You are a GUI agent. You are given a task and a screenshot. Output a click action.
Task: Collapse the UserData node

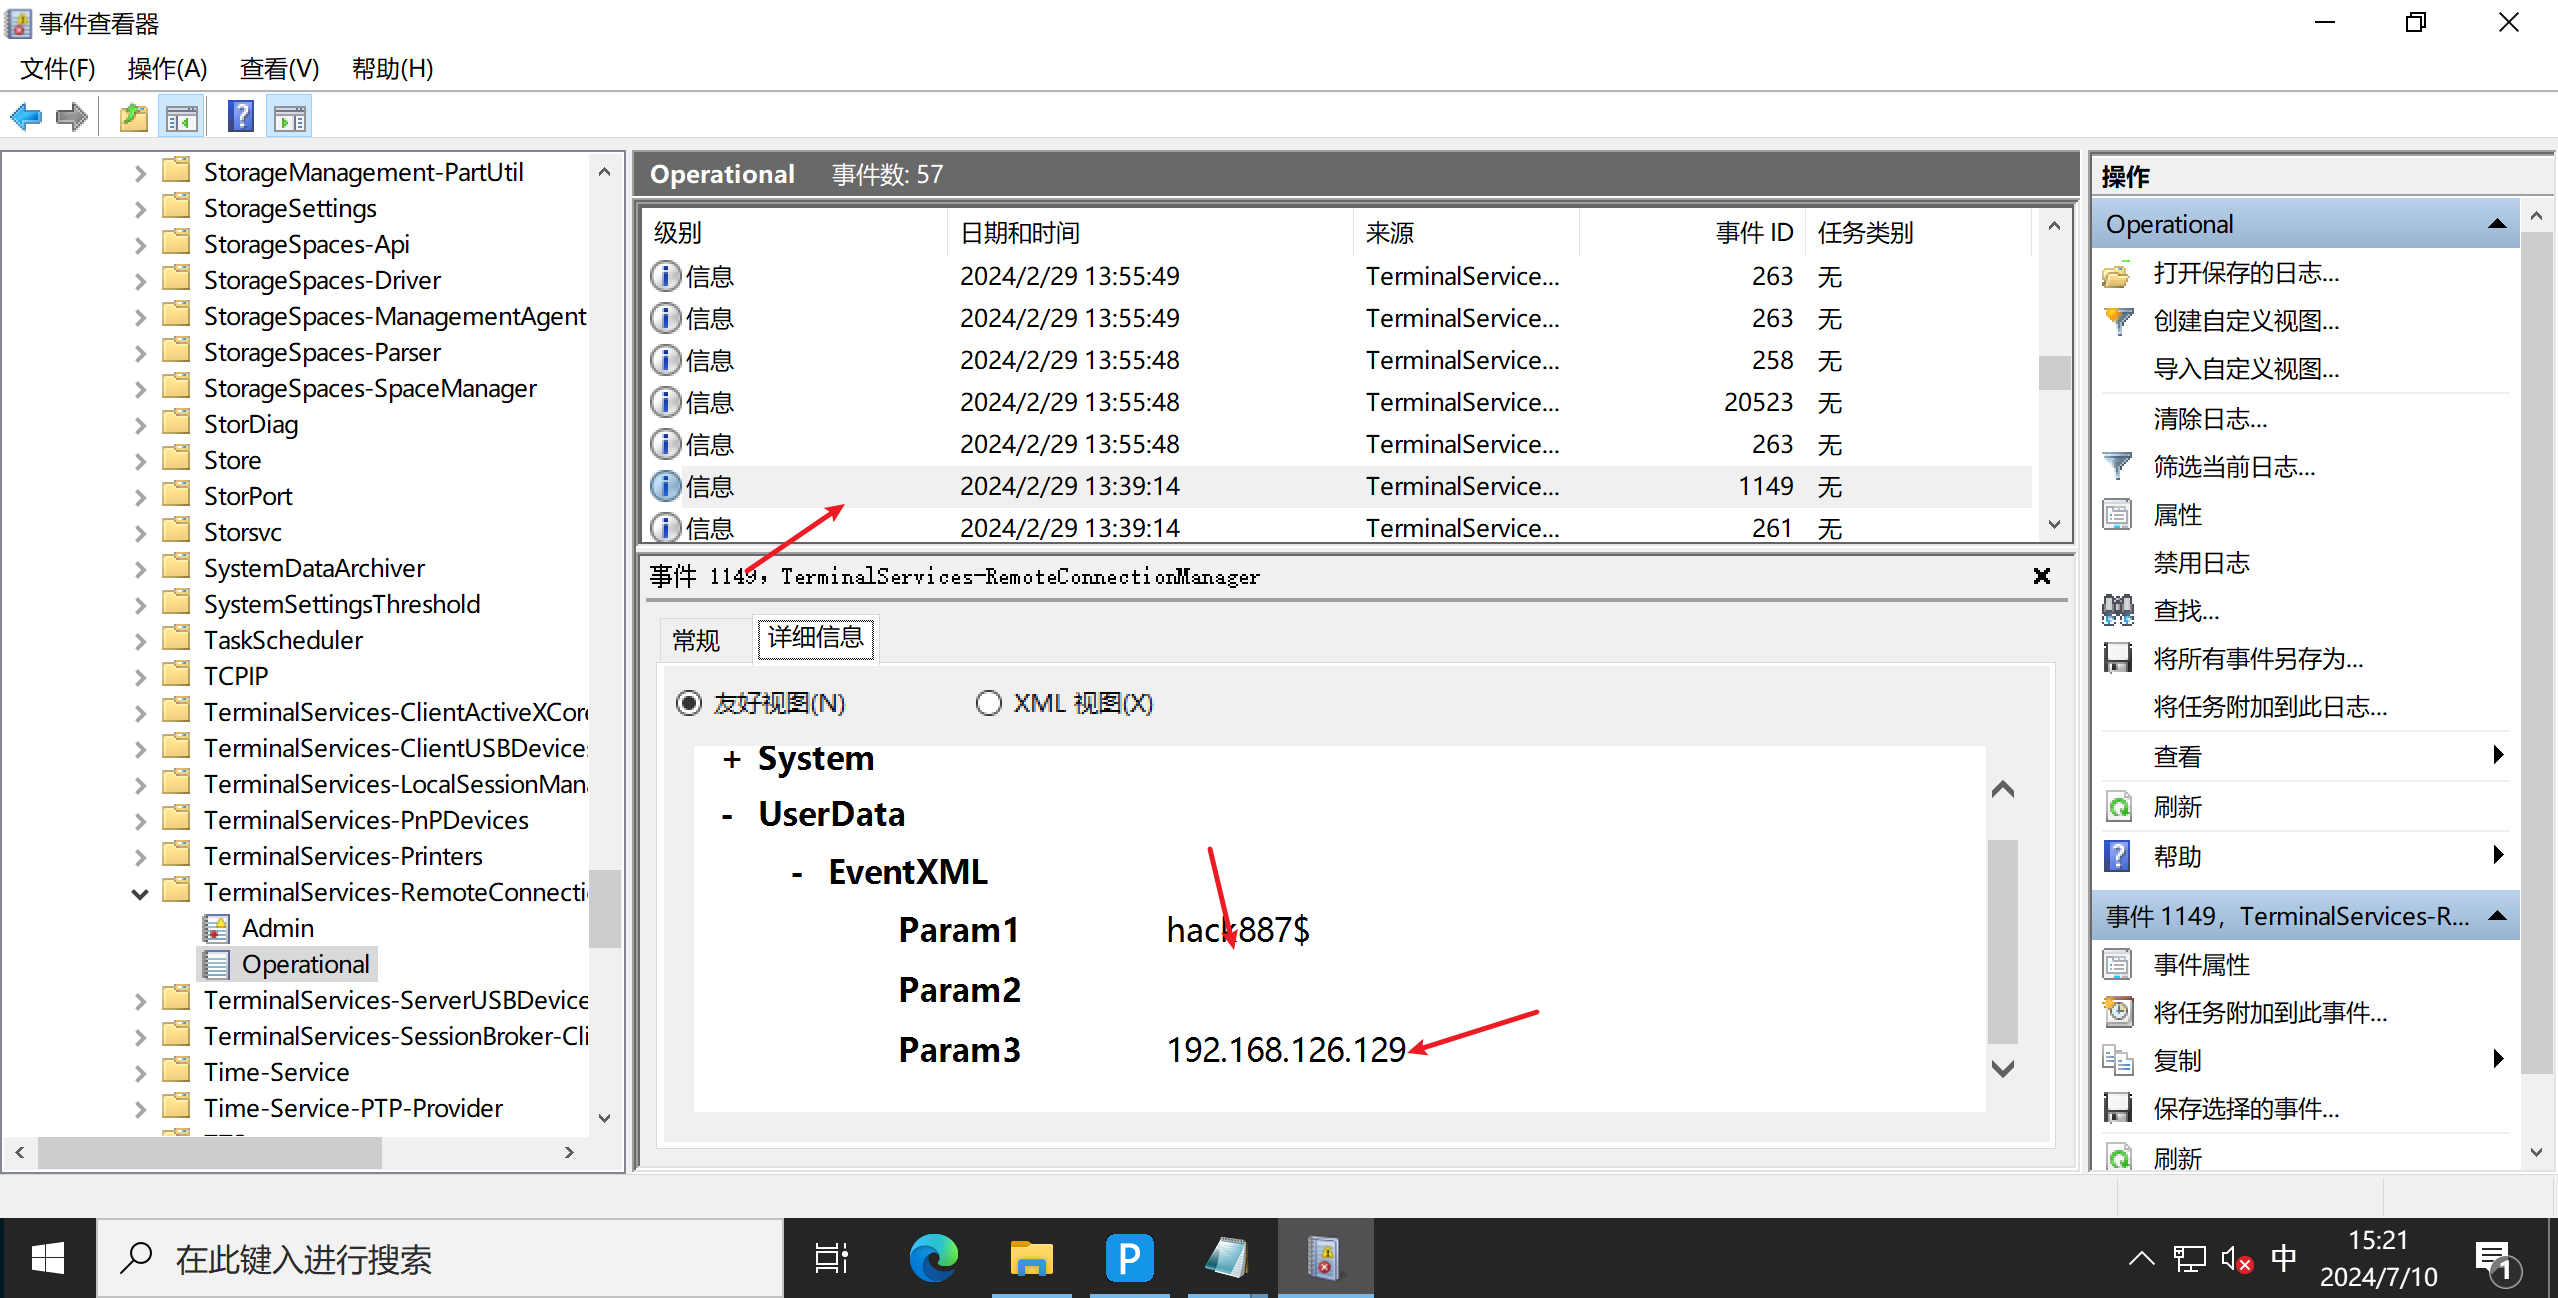728,816
